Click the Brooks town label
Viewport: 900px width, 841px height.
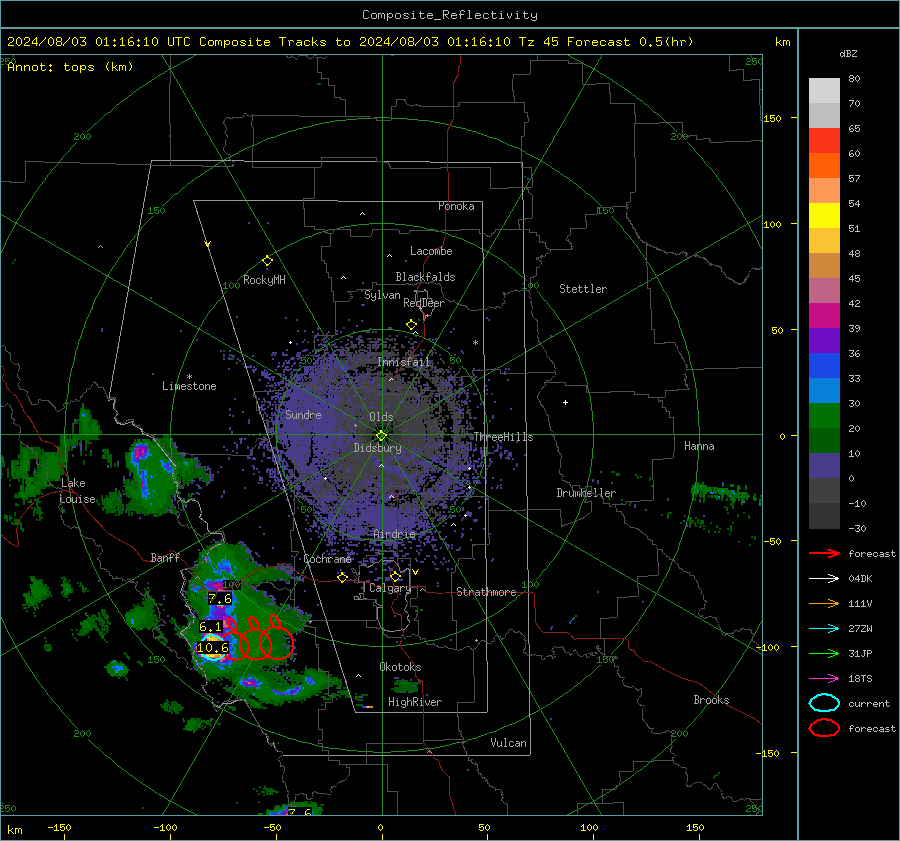[x=711, y=700]
